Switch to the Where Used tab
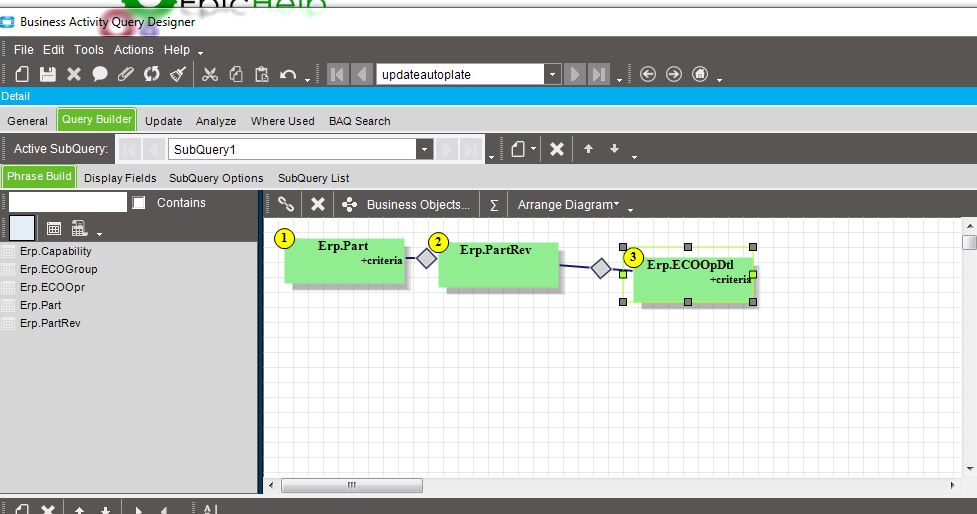 point(283,121)
